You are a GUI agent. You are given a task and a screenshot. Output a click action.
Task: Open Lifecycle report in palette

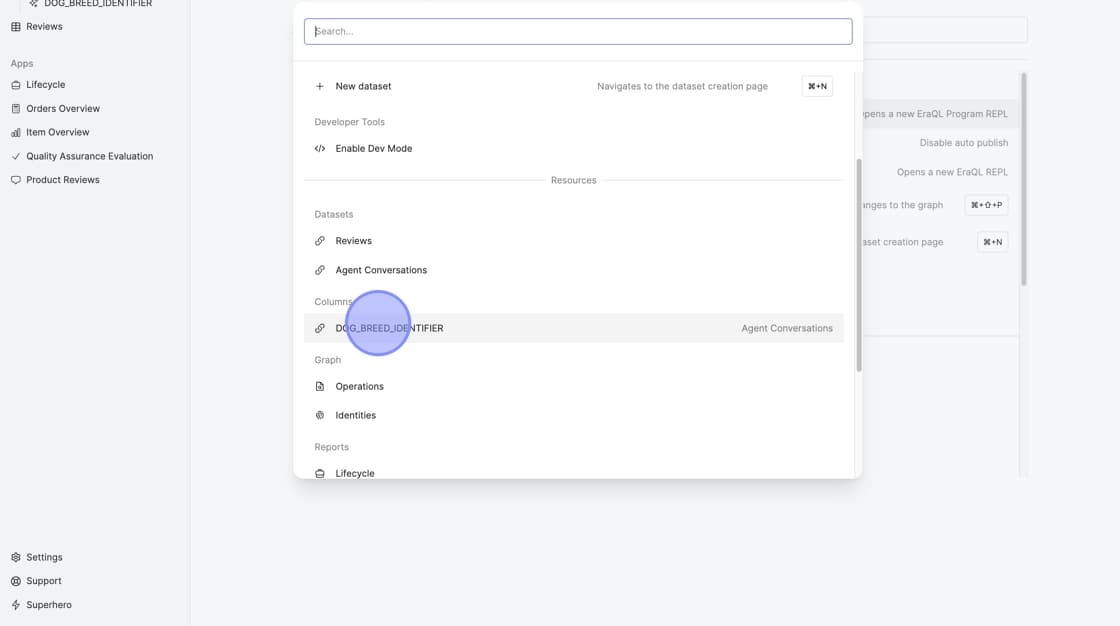(x=354, y=473)
